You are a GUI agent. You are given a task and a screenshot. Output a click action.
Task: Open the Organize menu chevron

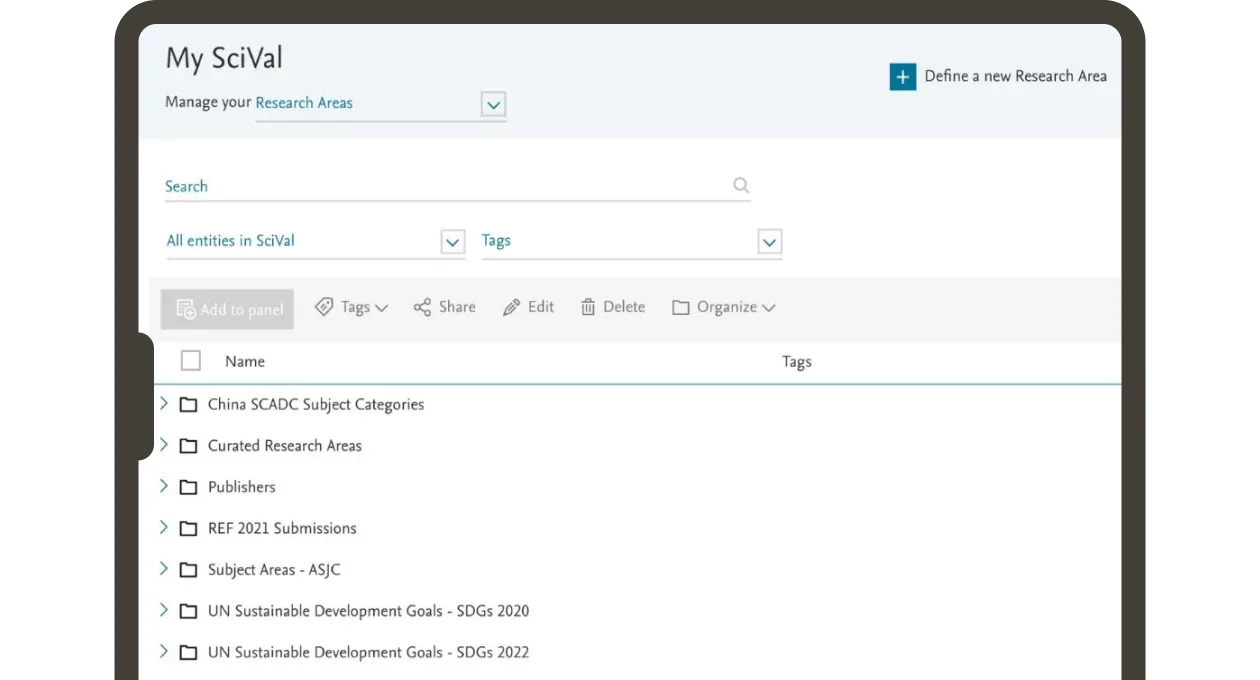click(x=768, y=308)
